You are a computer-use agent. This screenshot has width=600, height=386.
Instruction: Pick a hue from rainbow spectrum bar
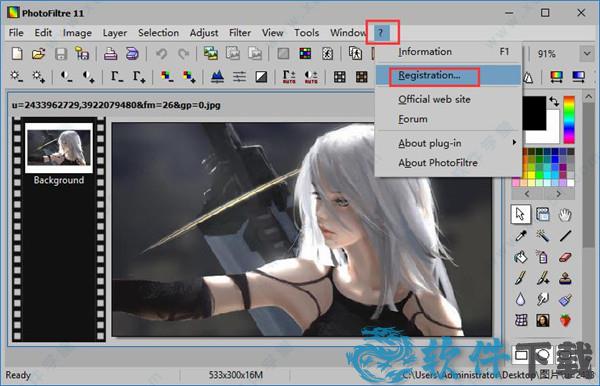[569, 119]
